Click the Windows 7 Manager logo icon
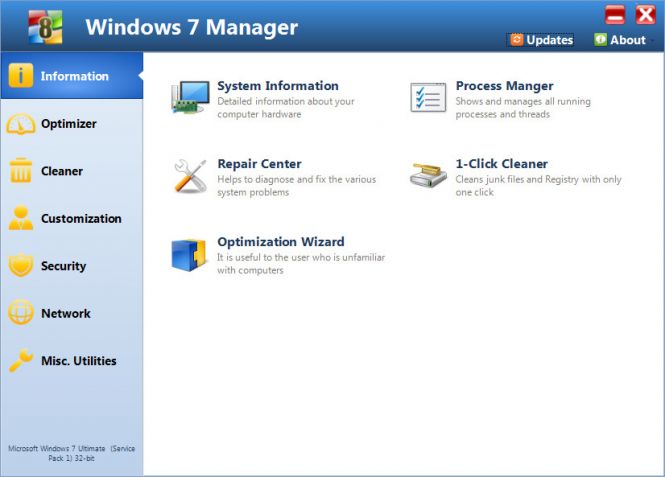The image size is (665, 477). click(45, 27)
